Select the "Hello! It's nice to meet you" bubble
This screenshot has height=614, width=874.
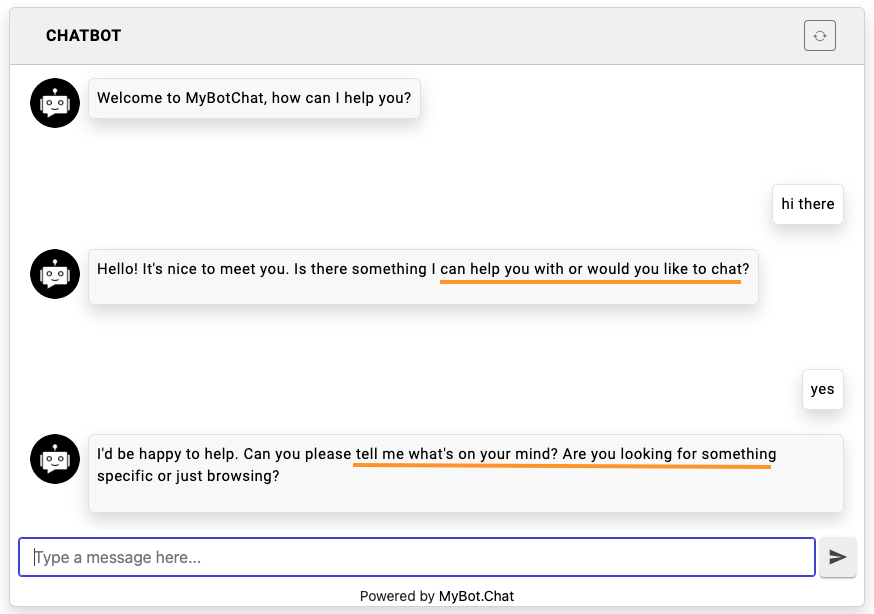pos(423,276)
